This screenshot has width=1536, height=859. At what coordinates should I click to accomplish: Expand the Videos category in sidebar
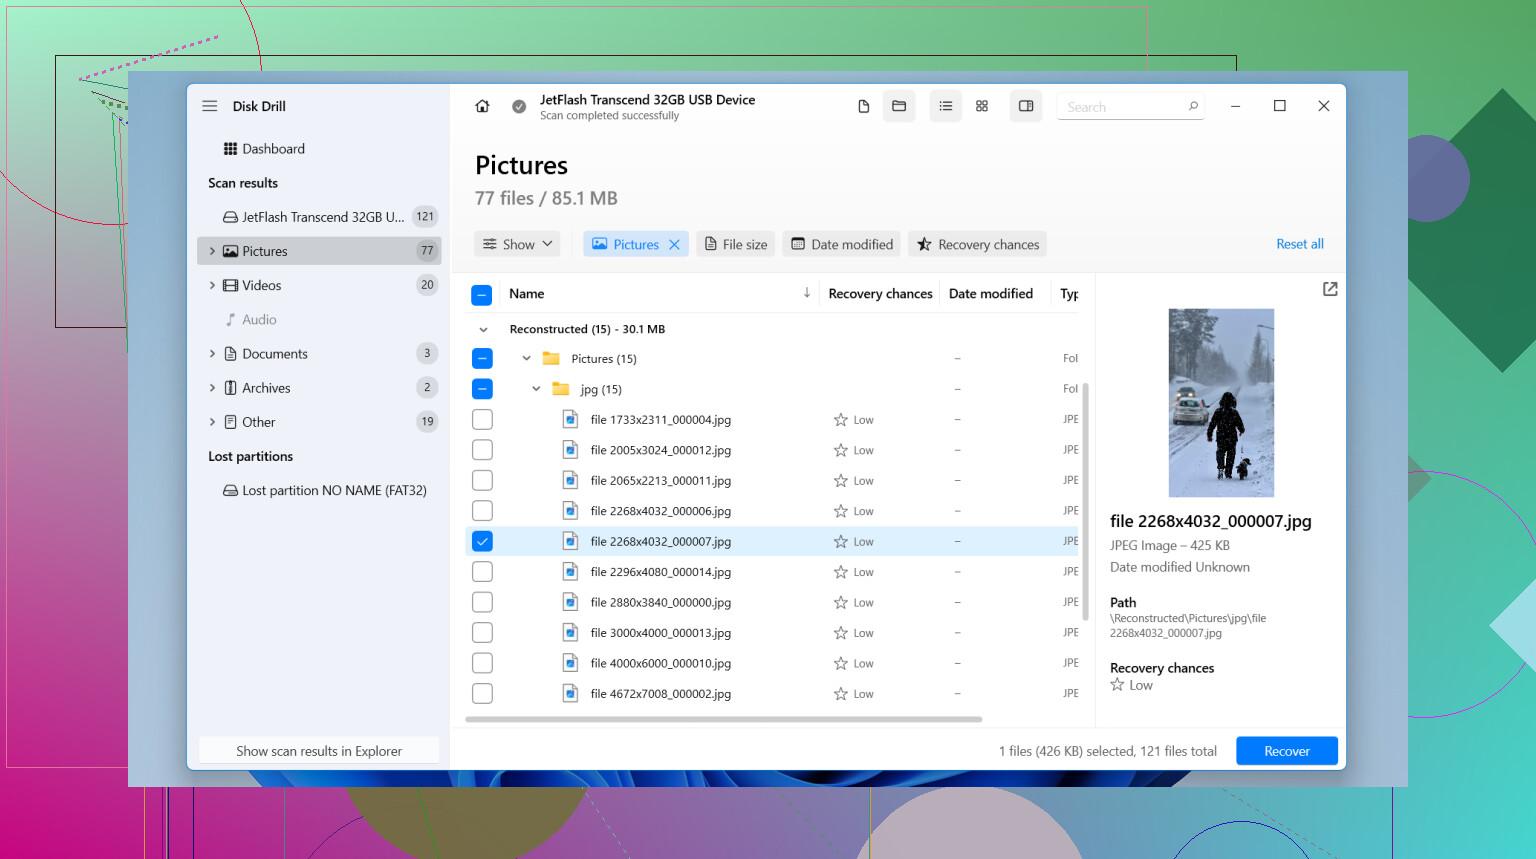pos(212,285)
